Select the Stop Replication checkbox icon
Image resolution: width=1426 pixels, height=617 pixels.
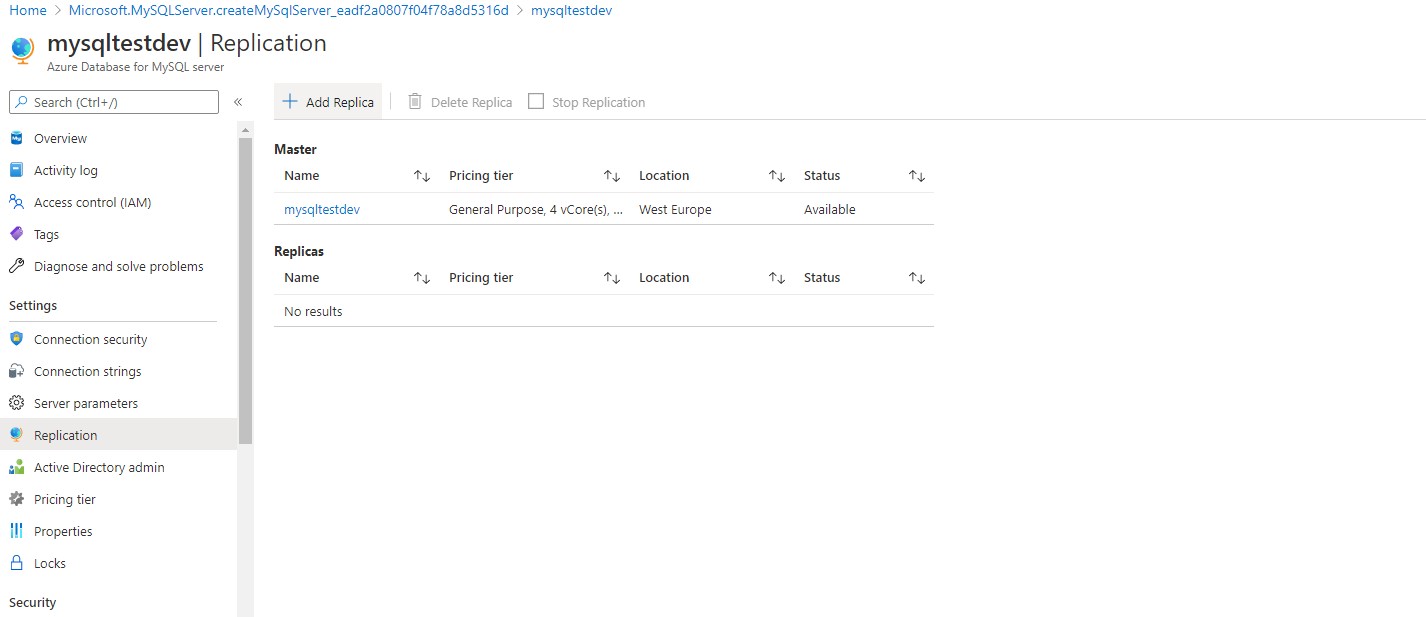click(536, 101)
